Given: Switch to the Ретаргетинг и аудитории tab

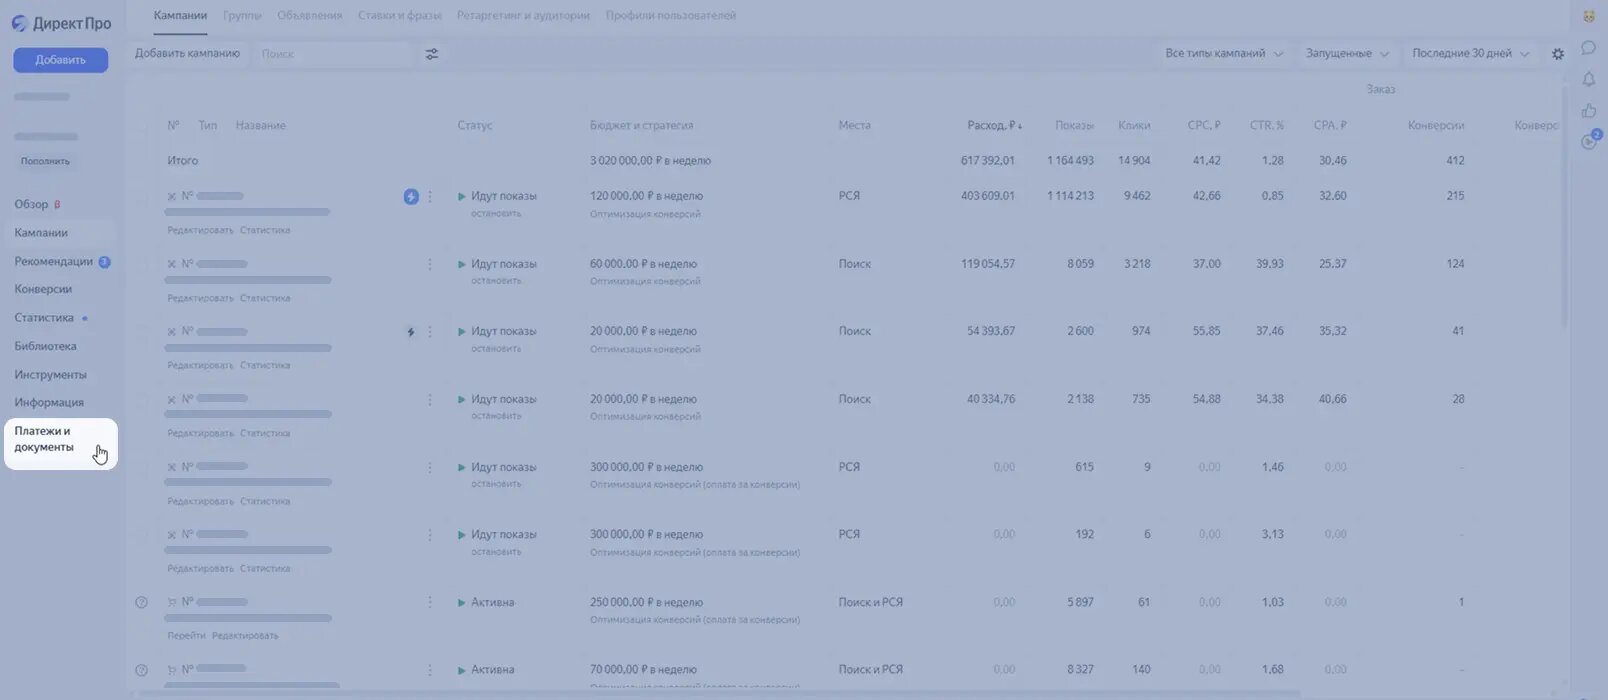Looking at the screenshot, I should click(523, 16).
